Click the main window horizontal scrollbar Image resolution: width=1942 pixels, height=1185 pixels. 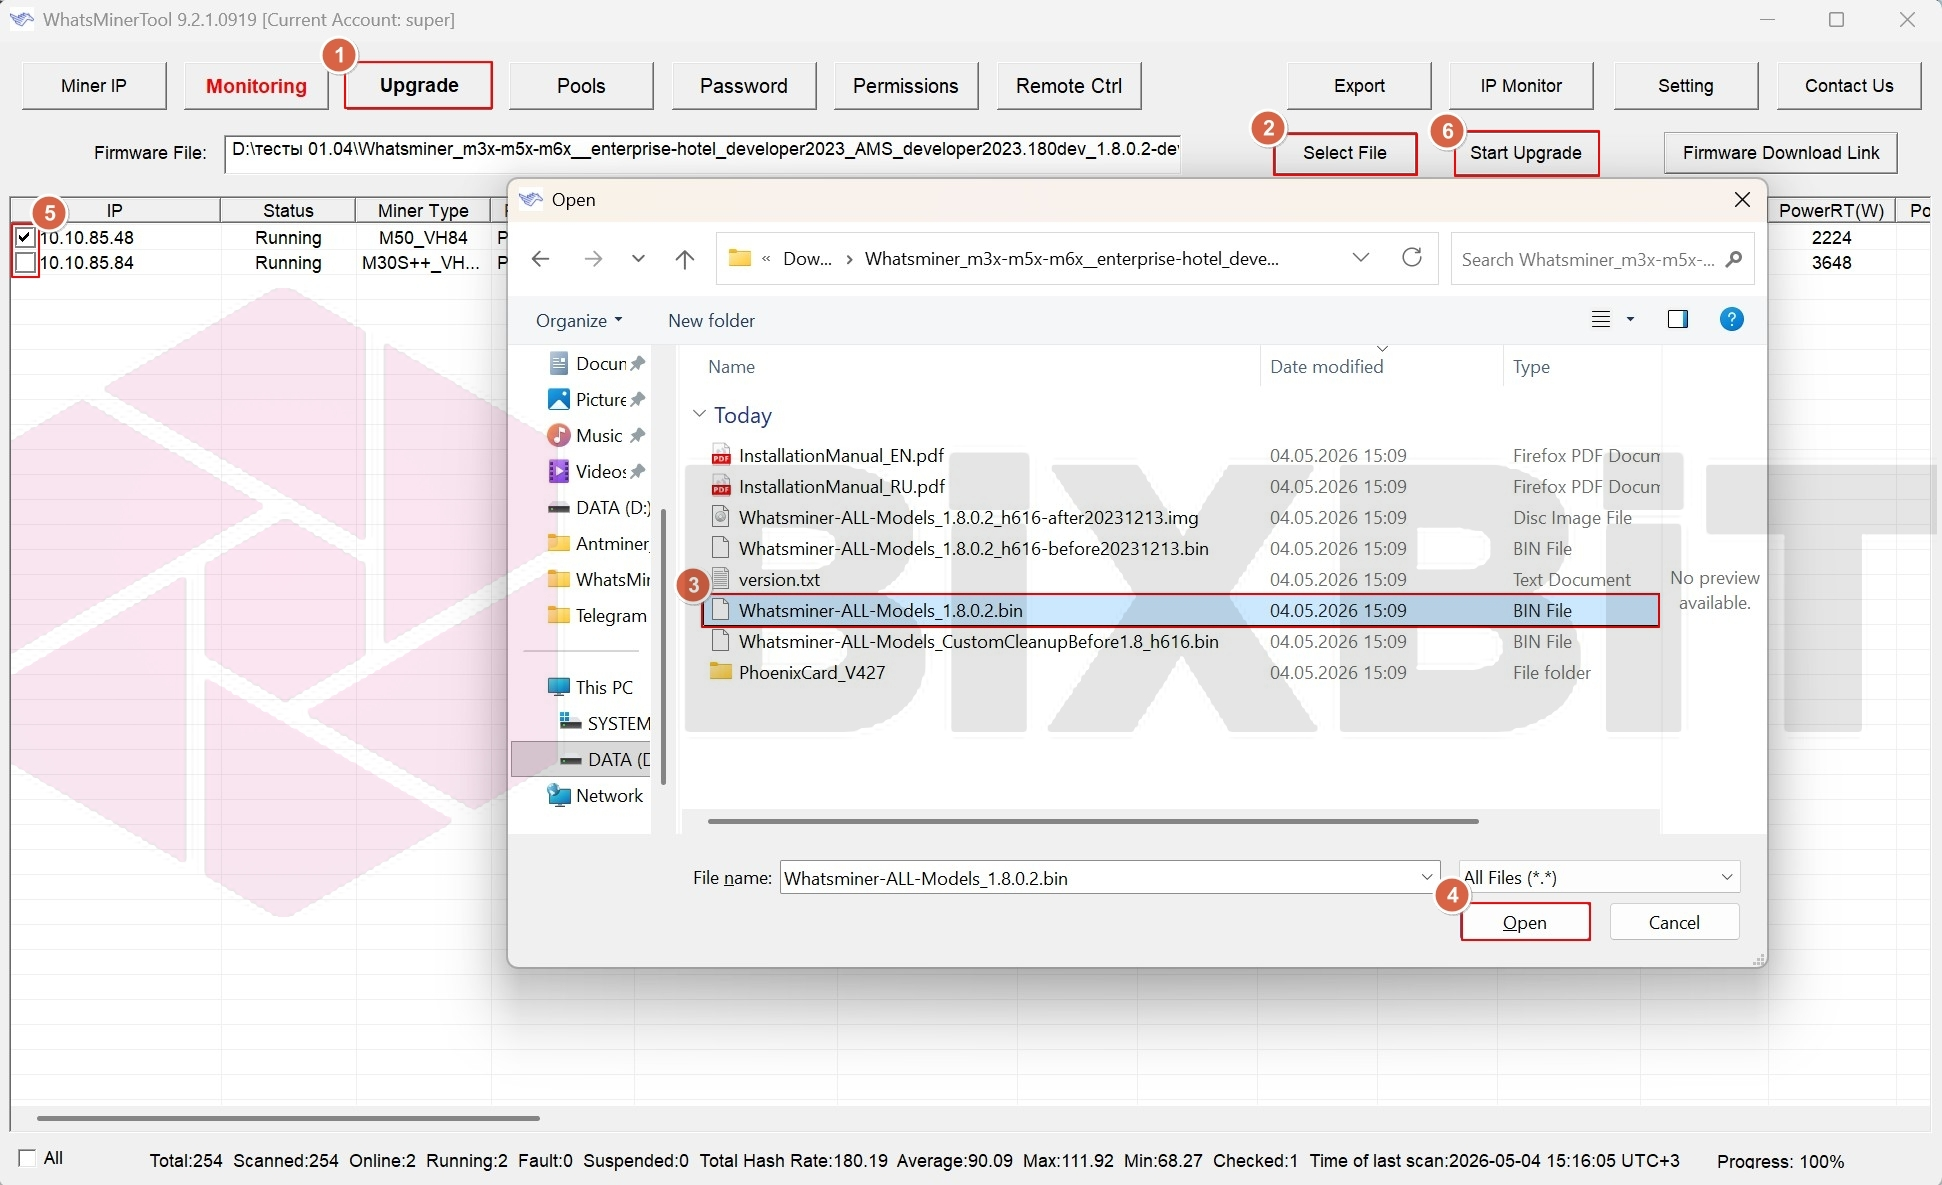click(x=288, y=1117)
